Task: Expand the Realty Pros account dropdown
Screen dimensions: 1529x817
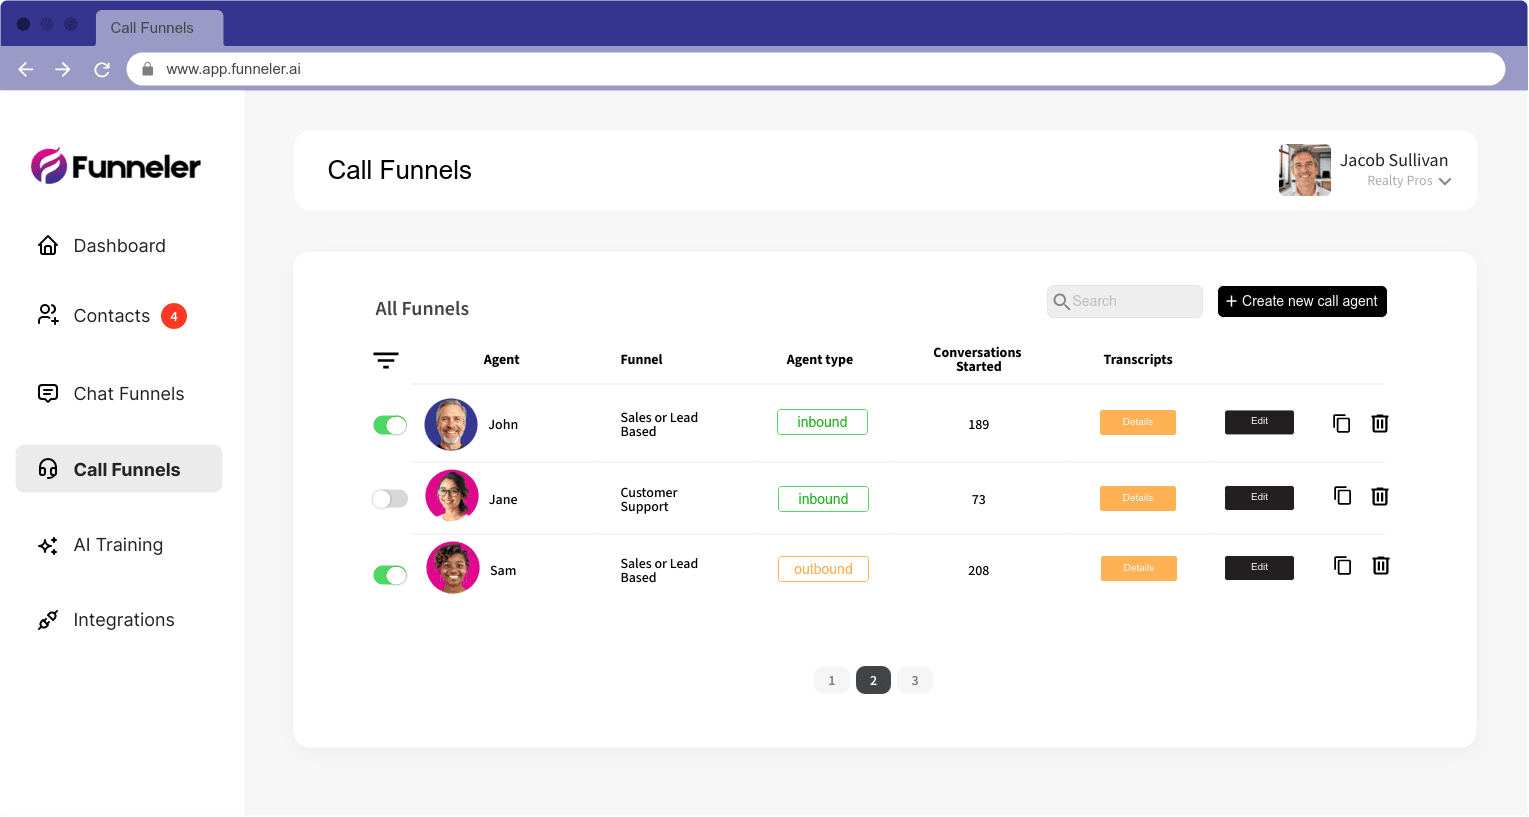Action: tap(1445, 181)
